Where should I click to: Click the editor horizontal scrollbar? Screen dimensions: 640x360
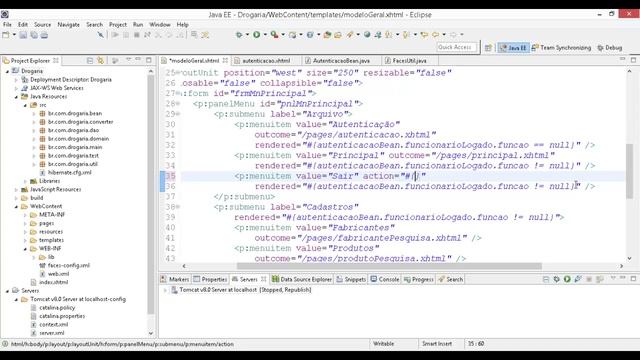tap(389, 266)
